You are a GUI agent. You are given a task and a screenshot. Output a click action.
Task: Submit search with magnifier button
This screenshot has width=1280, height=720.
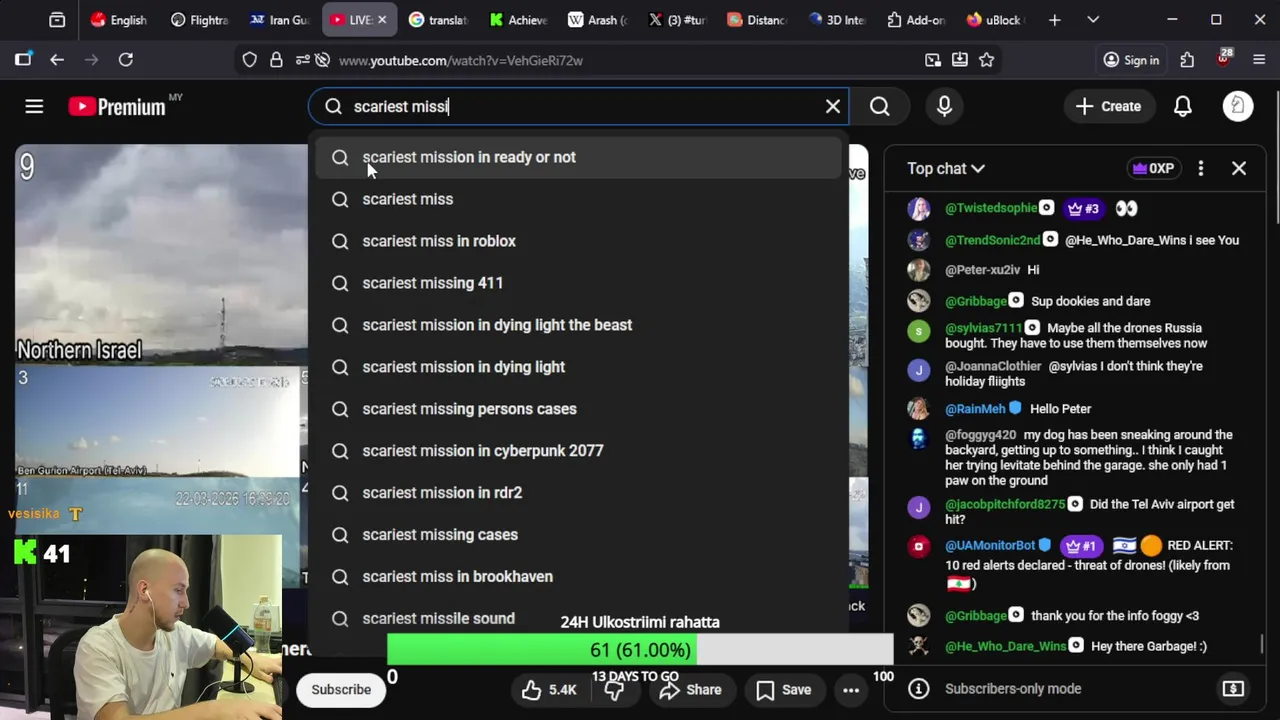pos(879,106)
